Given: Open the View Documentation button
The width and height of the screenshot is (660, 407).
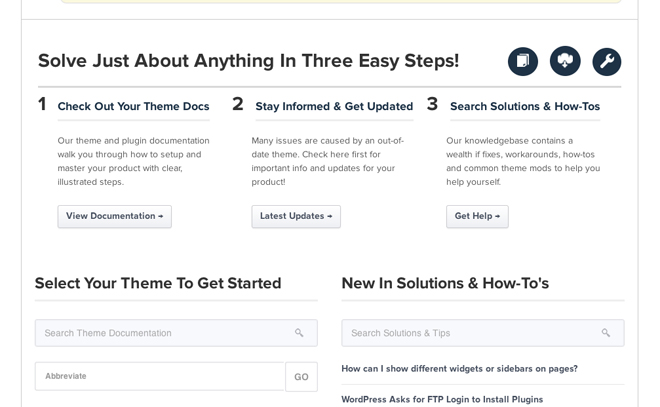Looking at the screenshot, I should pos(114,216).
